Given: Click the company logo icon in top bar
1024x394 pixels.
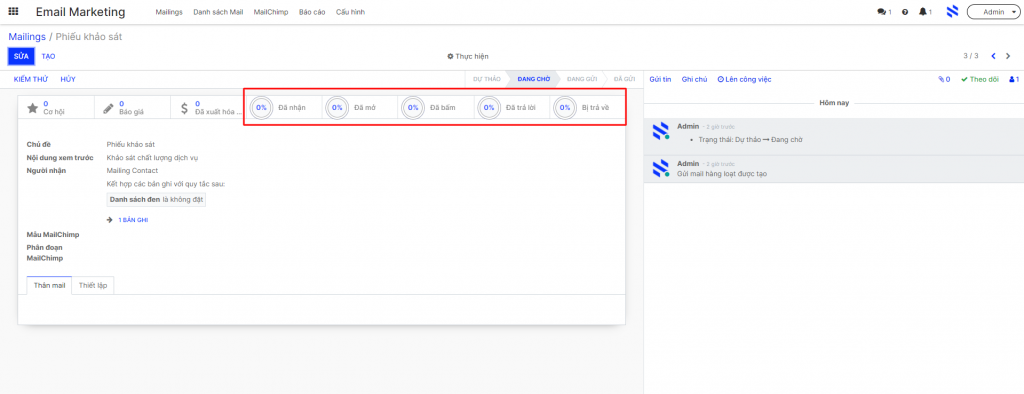Looking at the screenshot, I should tap(952, 12).
